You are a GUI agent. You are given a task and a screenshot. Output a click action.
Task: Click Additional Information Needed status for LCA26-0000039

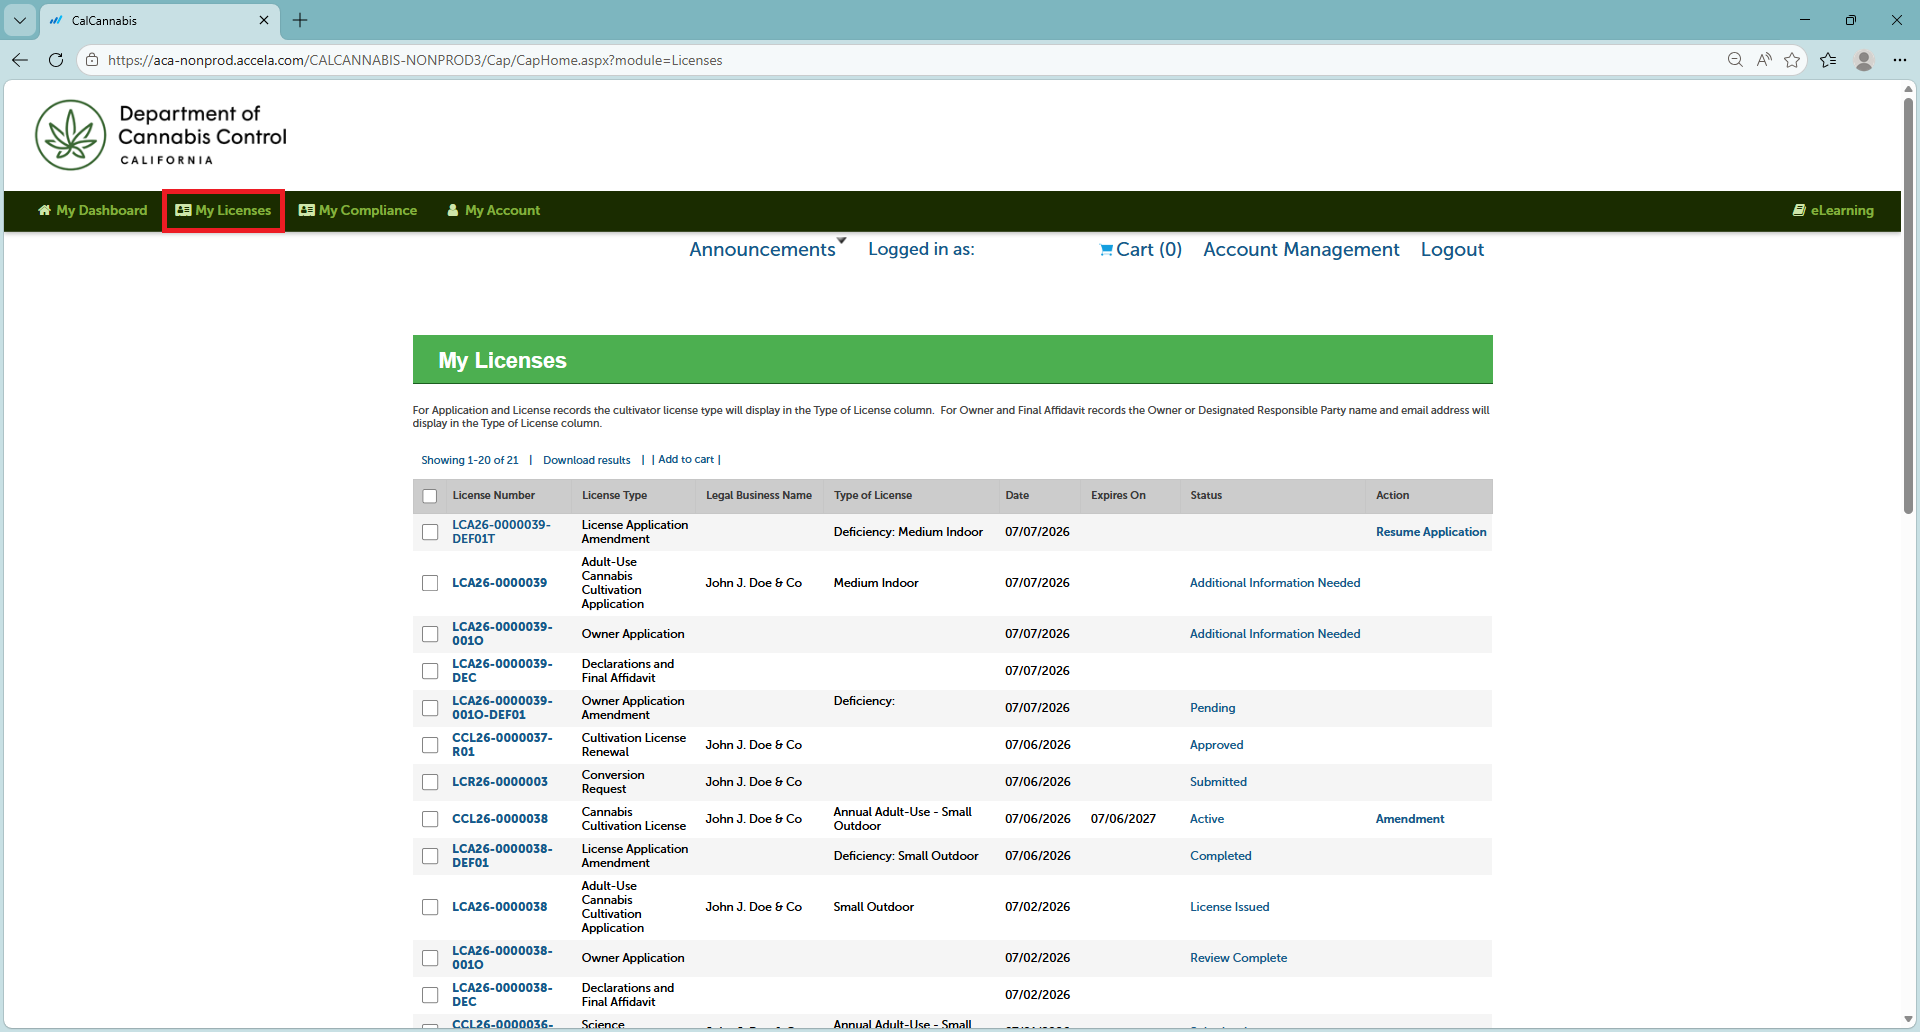coord(1275,583)
